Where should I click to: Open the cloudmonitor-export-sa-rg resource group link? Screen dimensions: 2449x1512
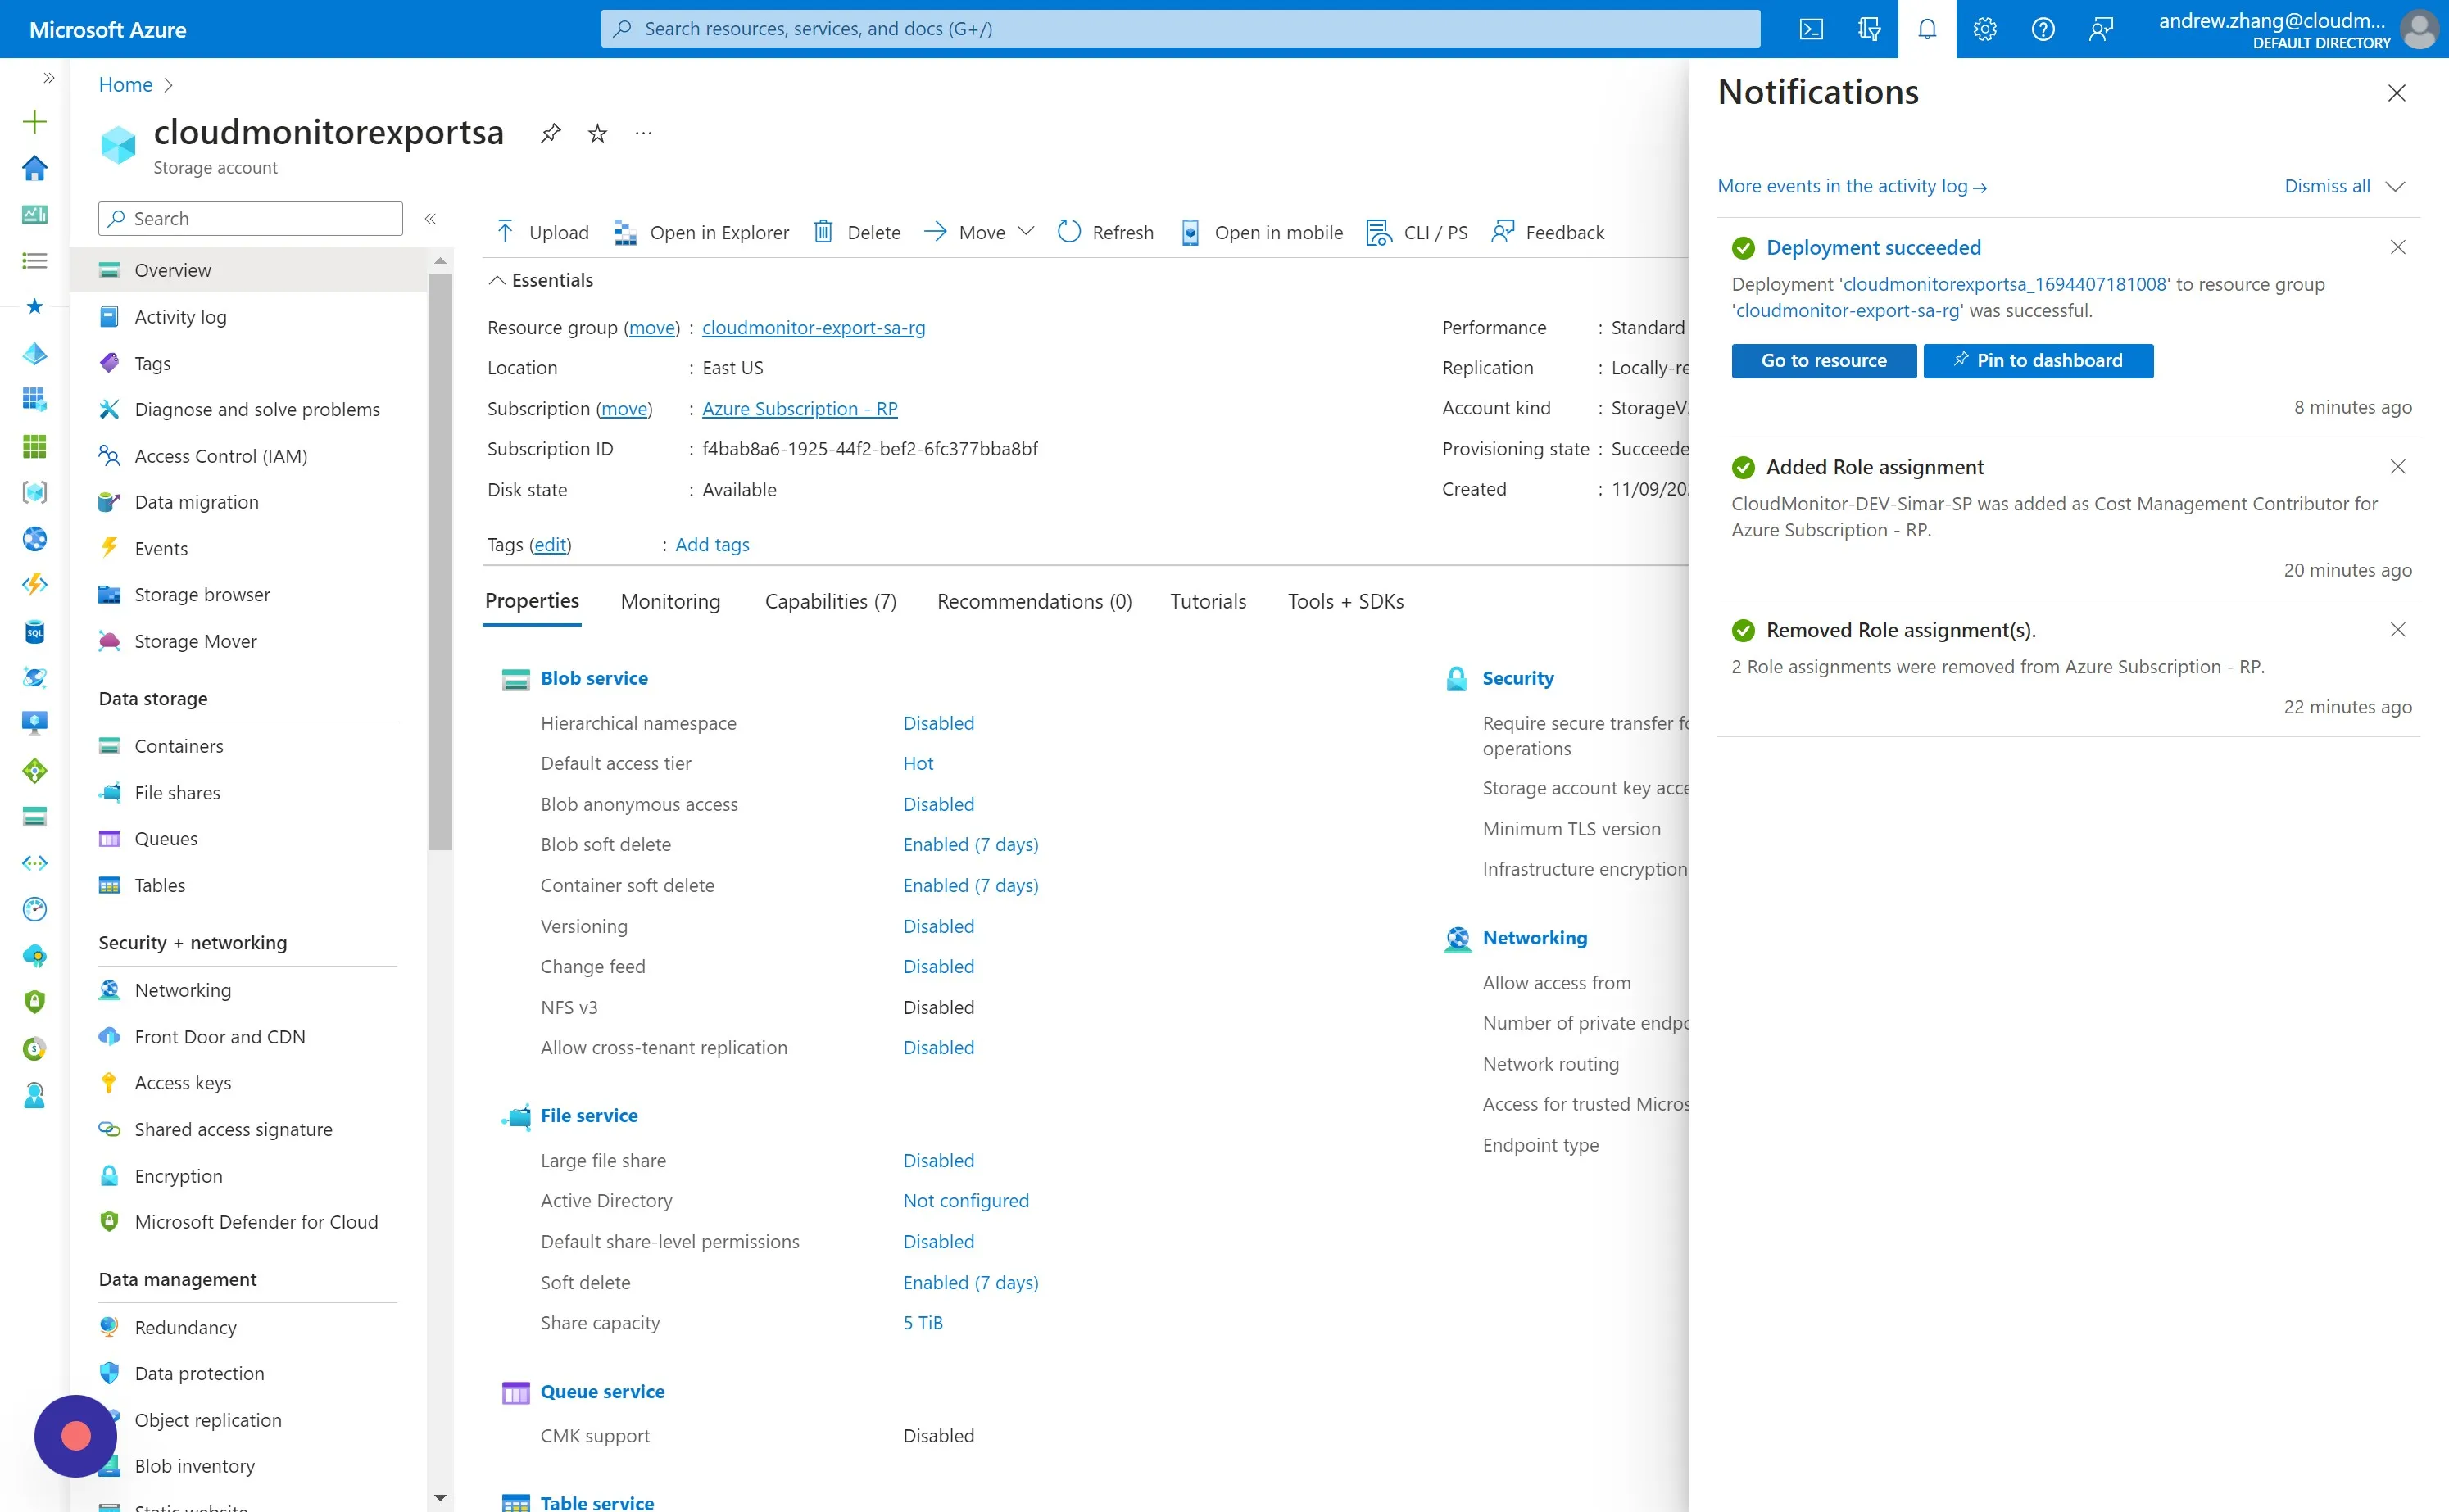(813, 328)
